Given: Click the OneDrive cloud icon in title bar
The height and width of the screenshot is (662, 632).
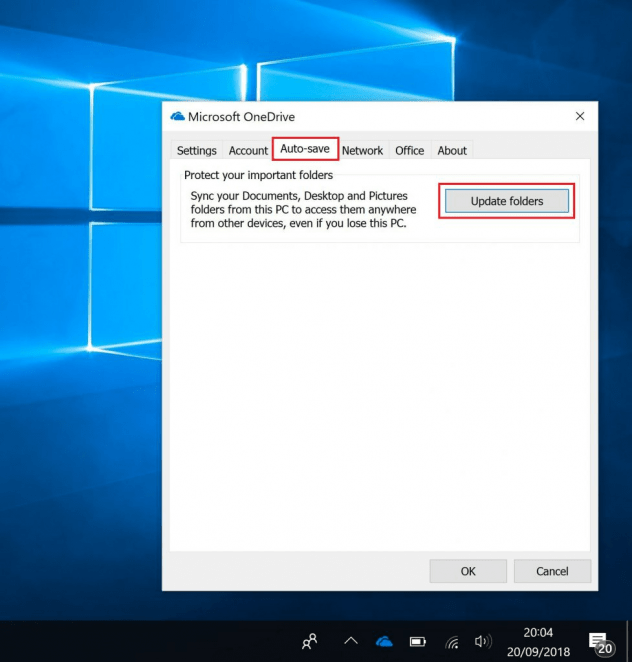Looking at the screenshot, I should click(177, 116).
